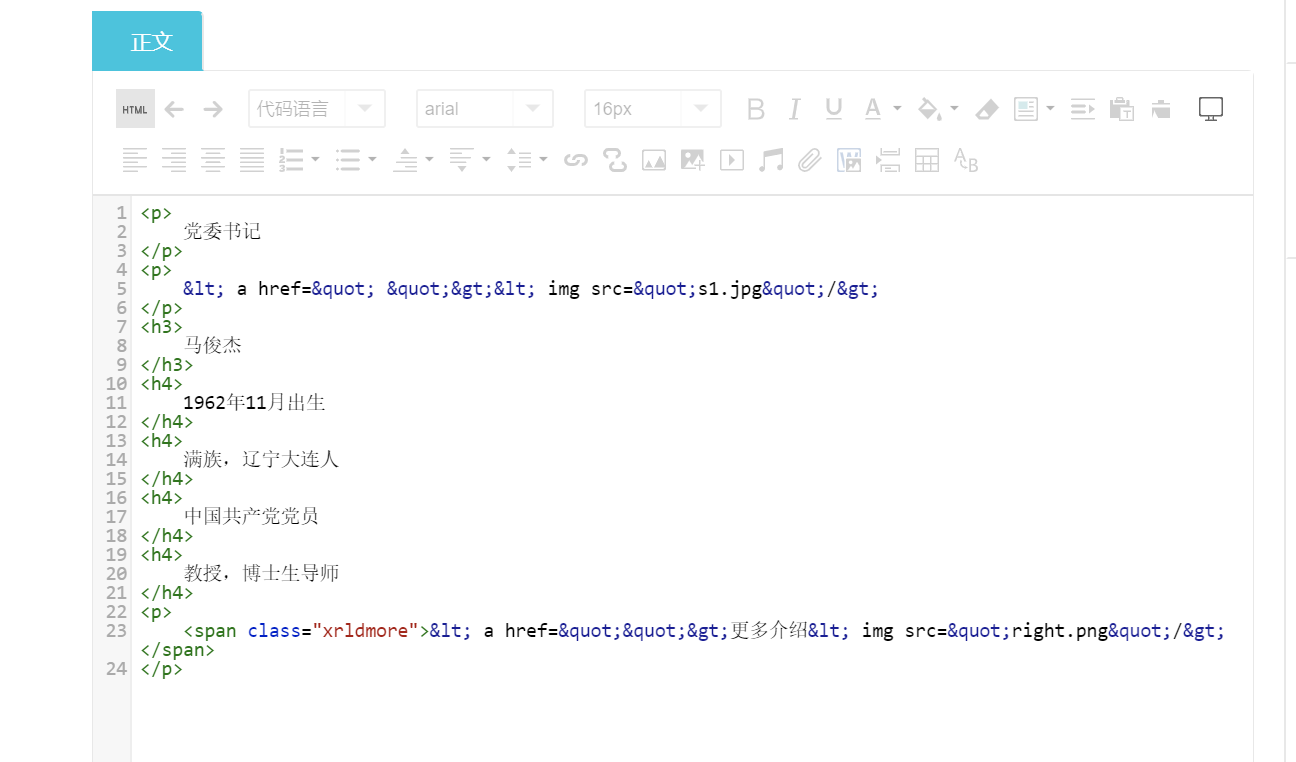The image size is (1296, 762).
Task: Center align text
Action: pos(213,159)
